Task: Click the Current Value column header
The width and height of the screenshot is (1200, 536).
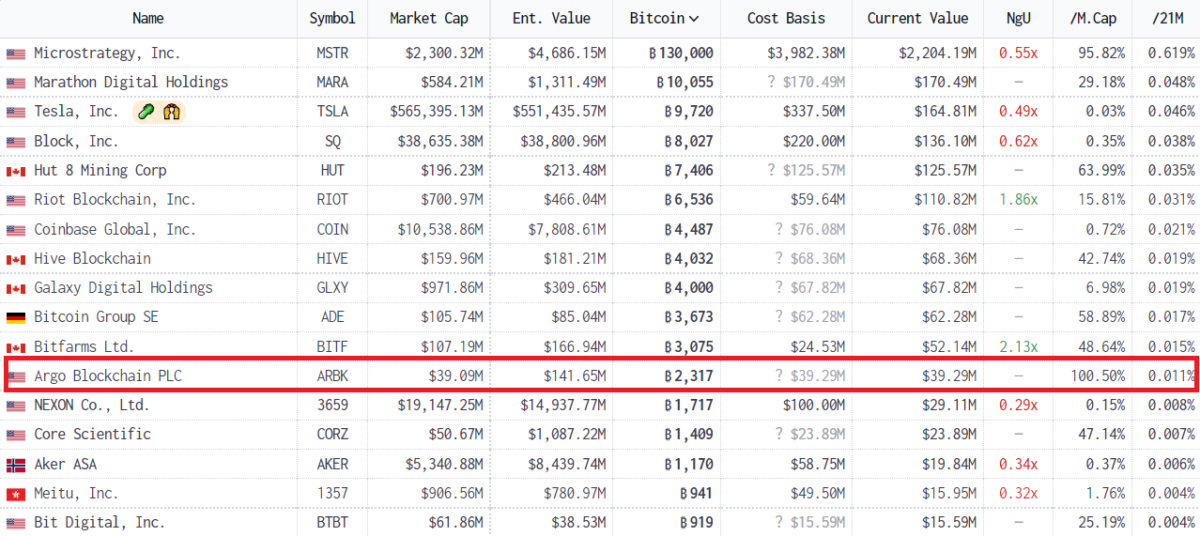Action: pos(917,18)
